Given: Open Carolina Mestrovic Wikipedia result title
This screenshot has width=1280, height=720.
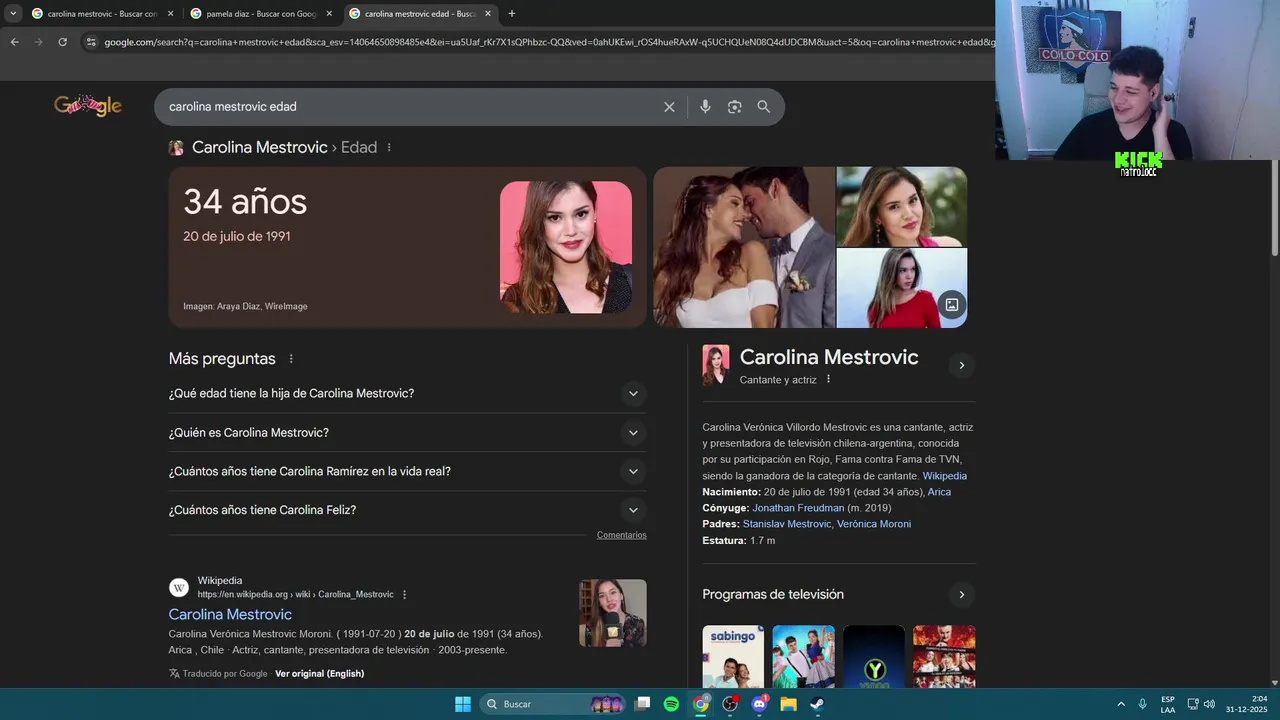Looking at the screenshot, I should (230, 614).
